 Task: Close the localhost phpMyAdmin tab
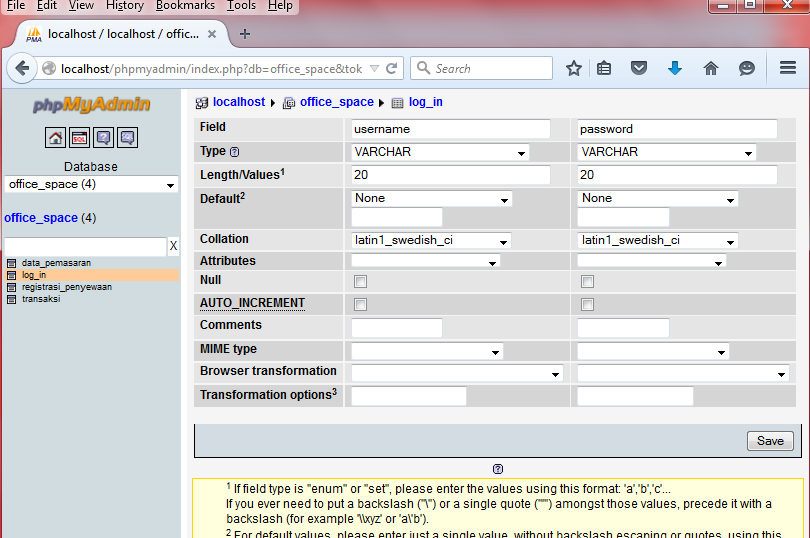click(212, 34)
